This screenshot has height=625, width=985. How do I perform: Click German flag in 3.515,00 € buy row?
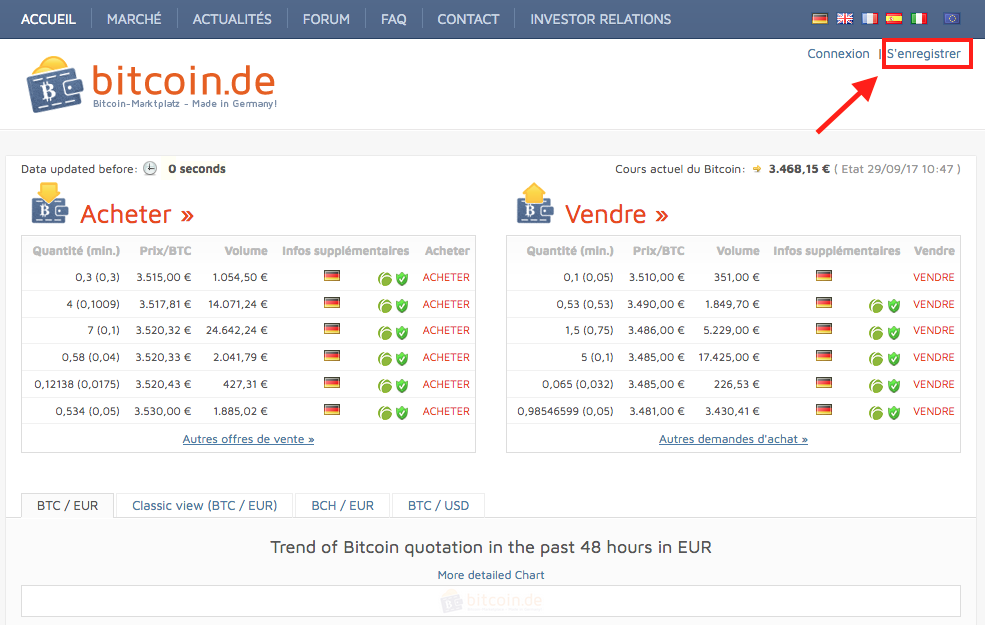tap(332, 275)
